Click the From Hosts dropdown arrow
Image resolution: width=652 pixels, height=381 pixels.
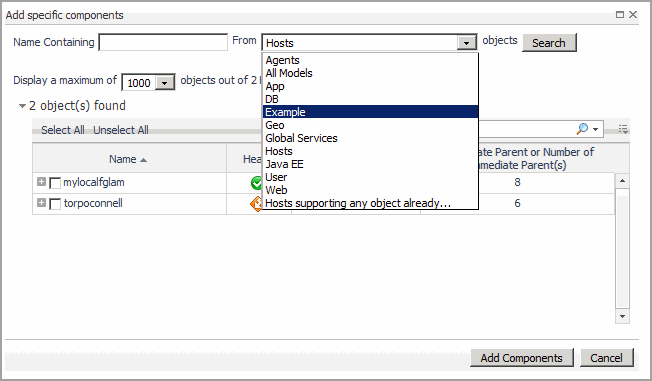click(x=467, y=43)
